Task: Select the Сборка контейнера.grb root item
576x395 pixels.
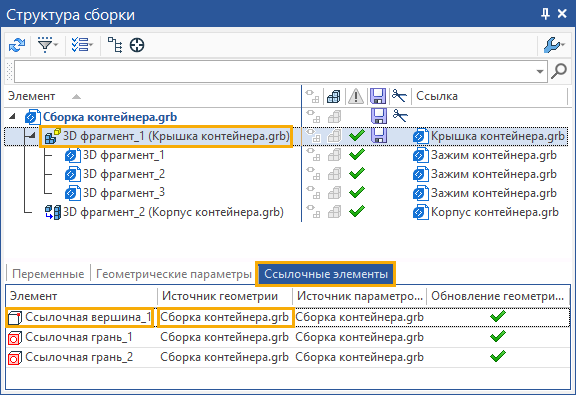Action: point(110,117)
